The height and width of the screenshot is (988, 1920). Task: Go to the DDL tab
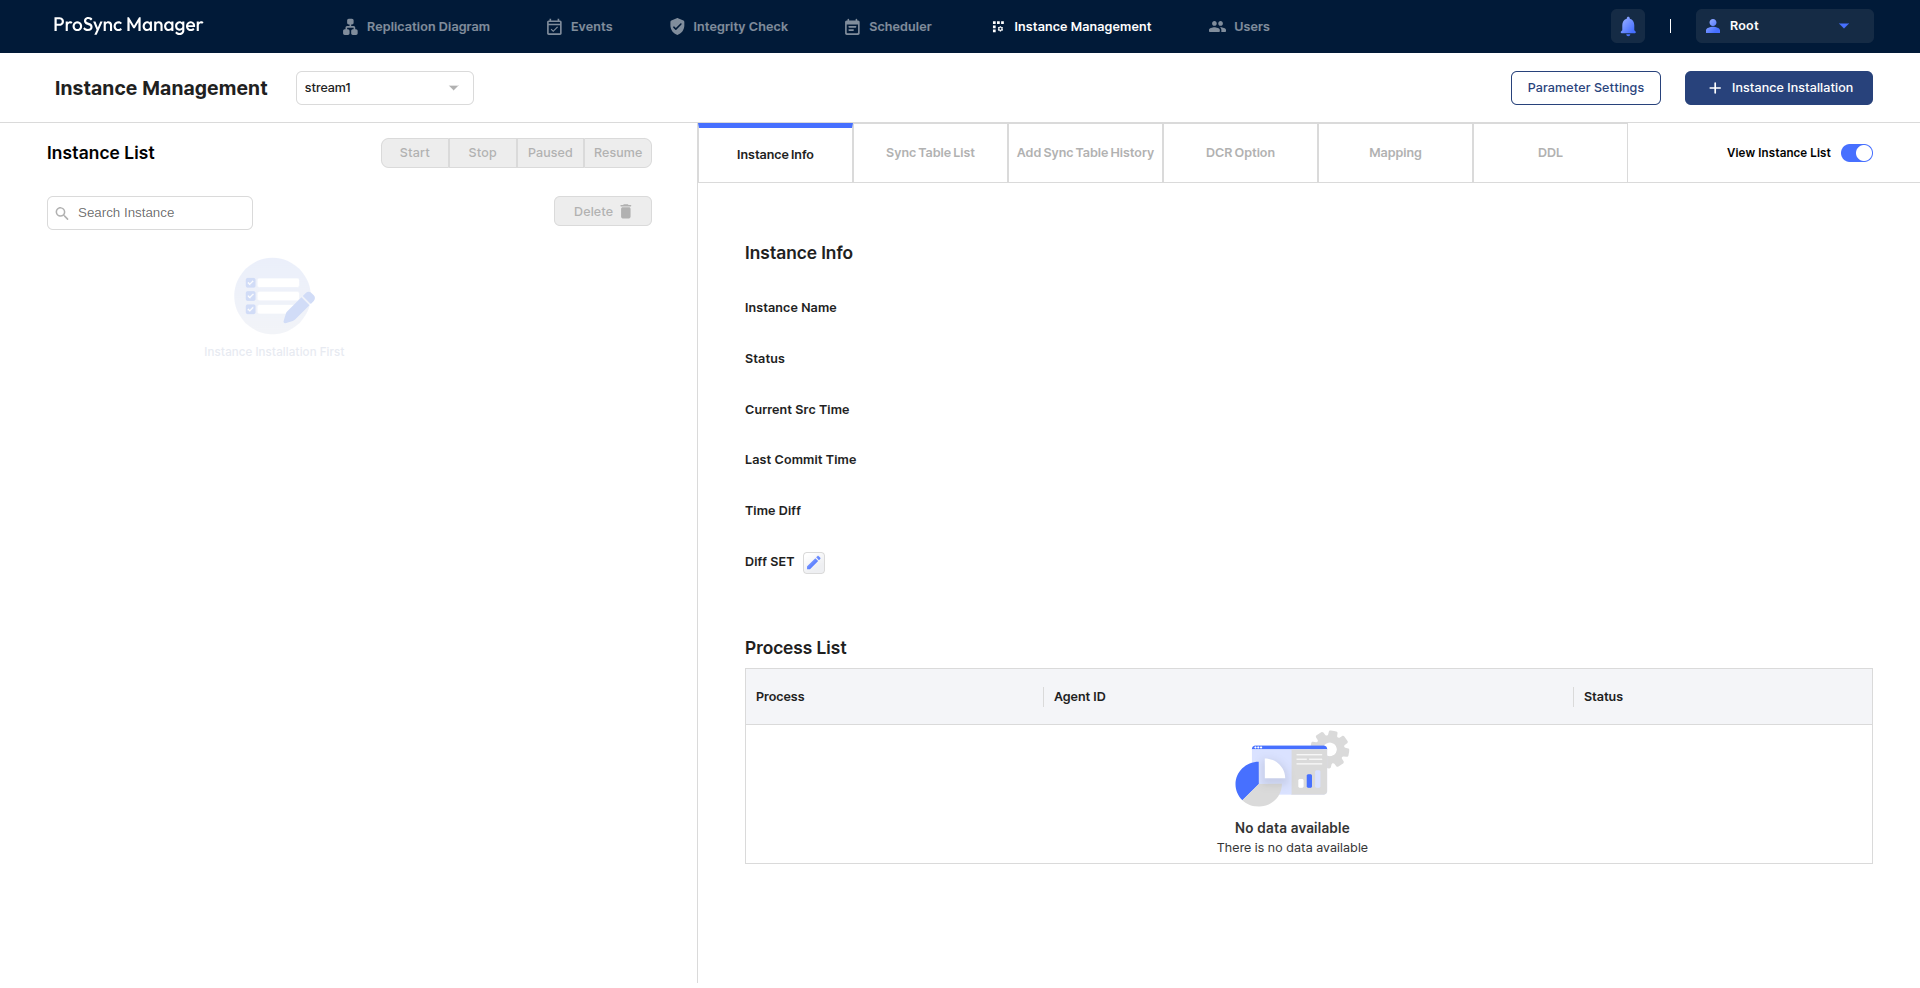(x=1550, y=153)
